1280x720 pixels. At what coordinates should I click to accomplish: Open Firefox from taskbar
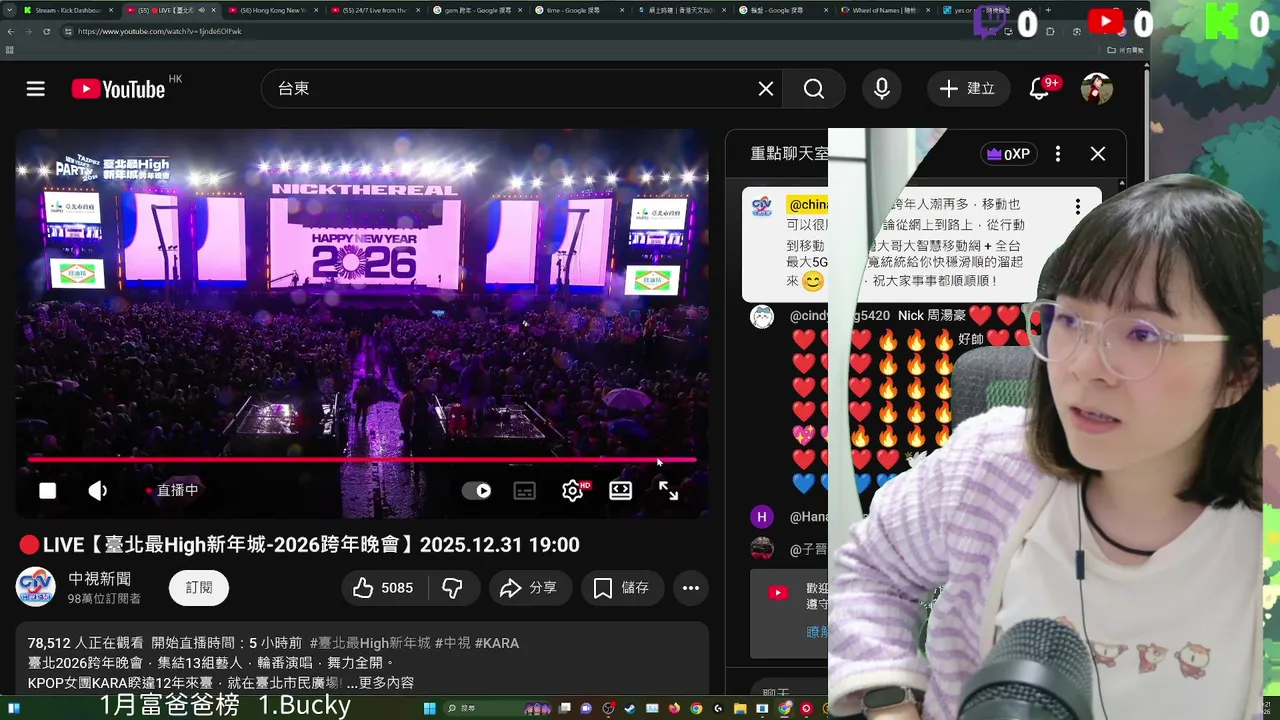point(674,709)
